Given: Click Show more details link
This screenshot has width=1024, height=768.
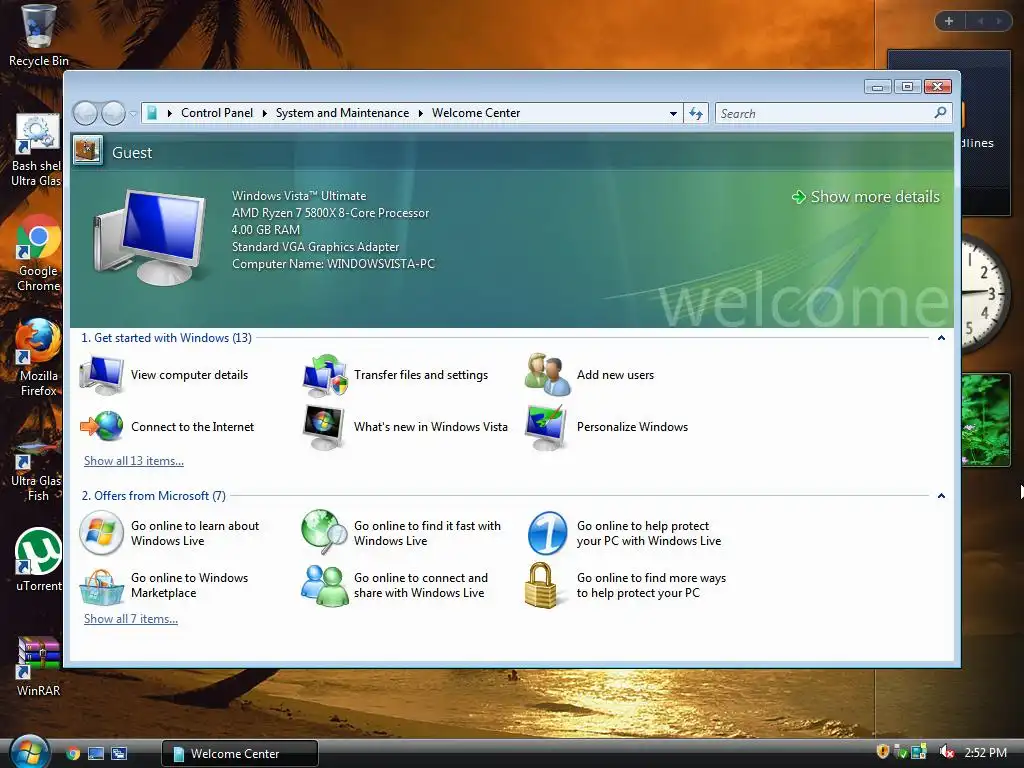Looking at the screenshot, I should 866,197.
